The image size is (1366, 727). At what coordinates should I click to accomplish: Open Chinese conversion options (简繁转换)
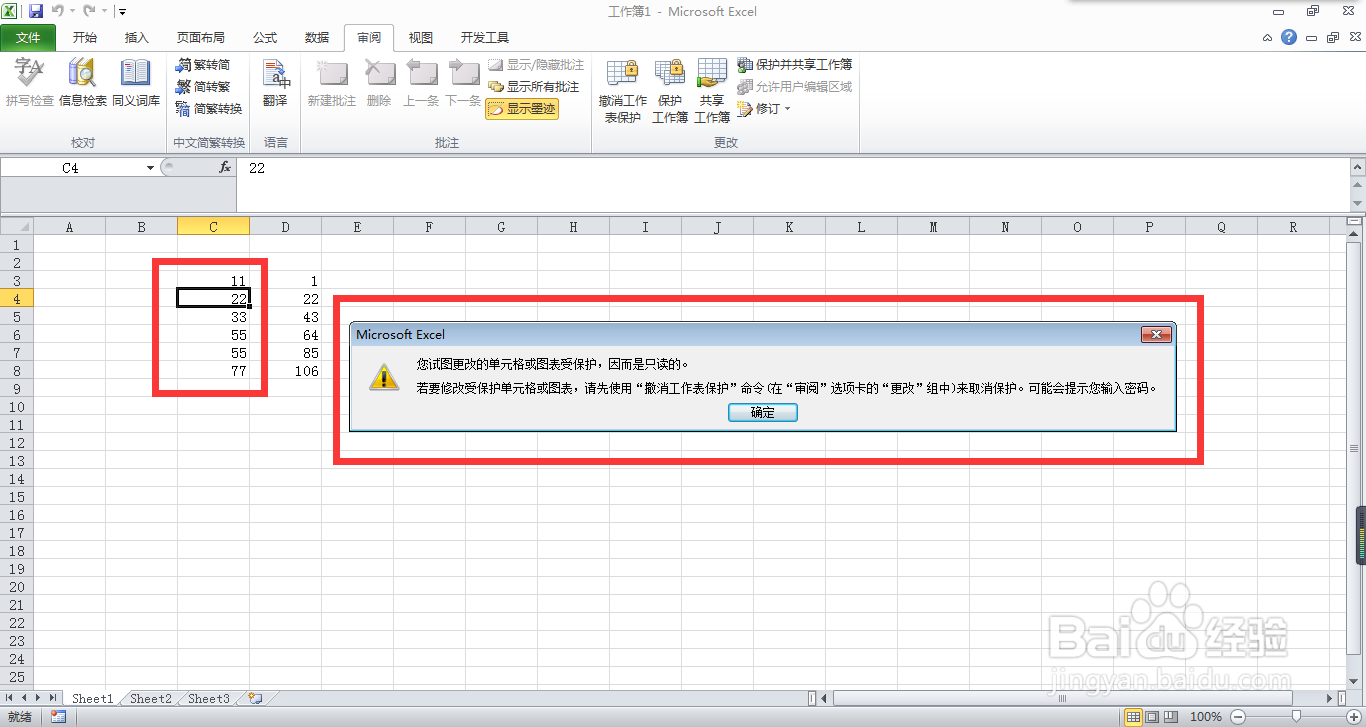coord(209,109)
